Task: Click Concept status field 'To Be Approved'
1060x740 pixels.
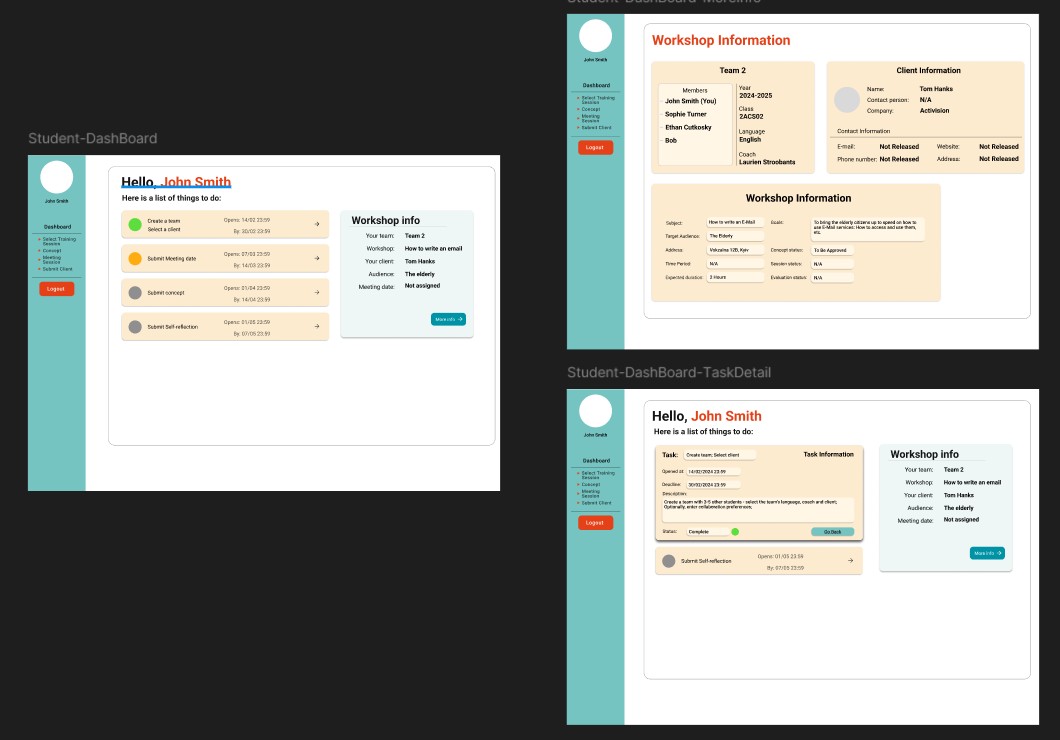Action: pos(832,250)
